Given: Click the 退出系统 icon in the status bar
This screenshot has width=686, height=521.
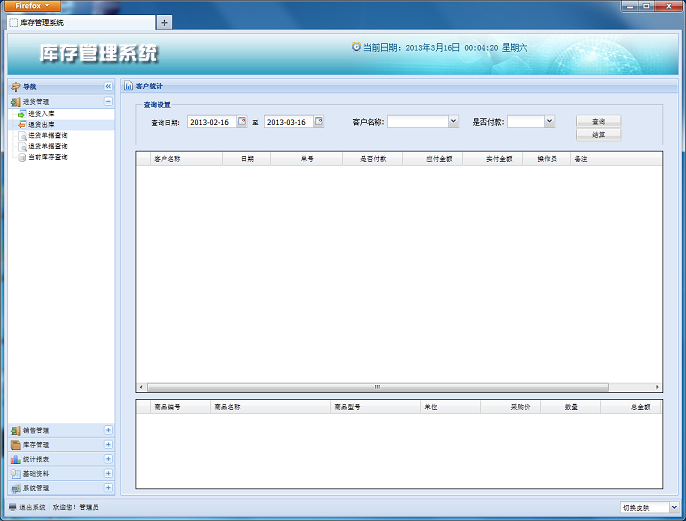Looking at the screenshot, I should (12, 508).
